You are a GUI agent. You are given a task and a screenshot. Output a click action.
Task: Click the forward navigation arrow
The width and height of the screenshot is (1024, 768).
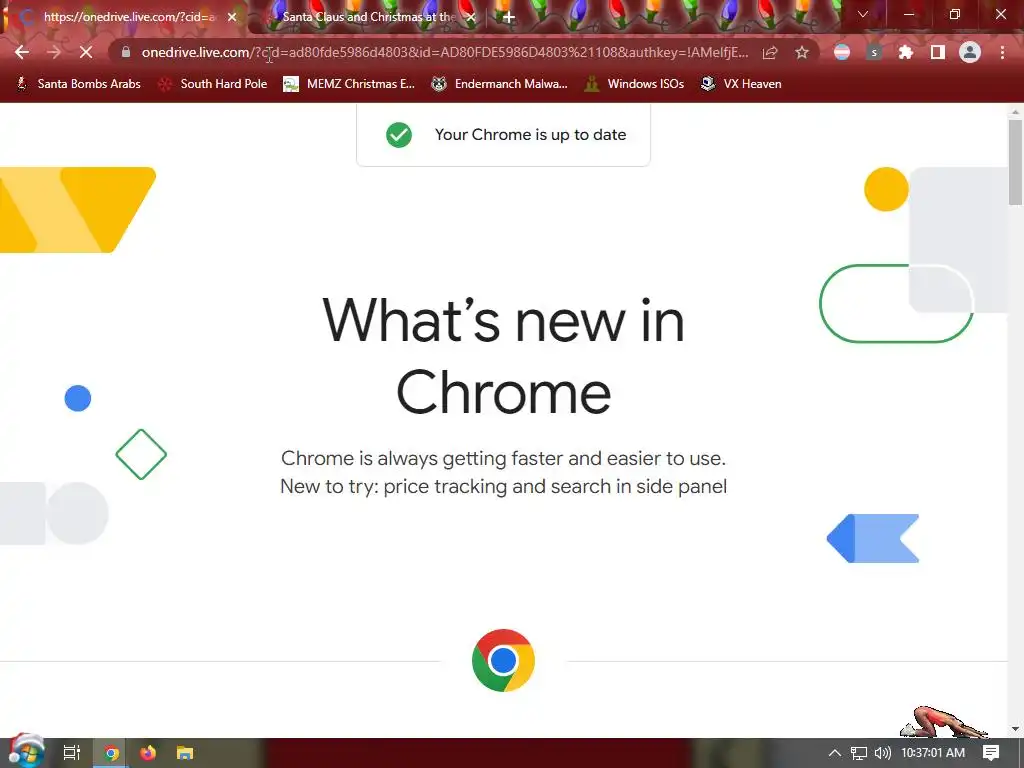click(54, 52)
